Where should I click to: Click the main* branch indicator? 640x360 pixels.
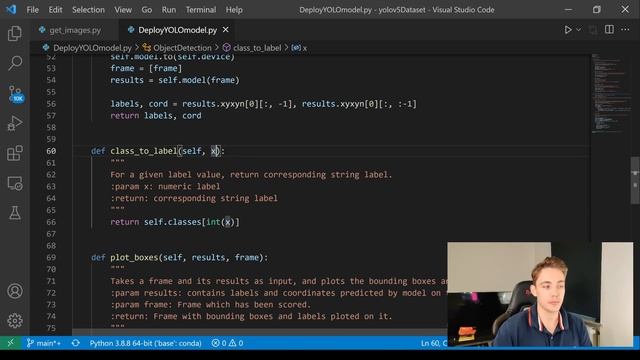[x=43, y=343]
